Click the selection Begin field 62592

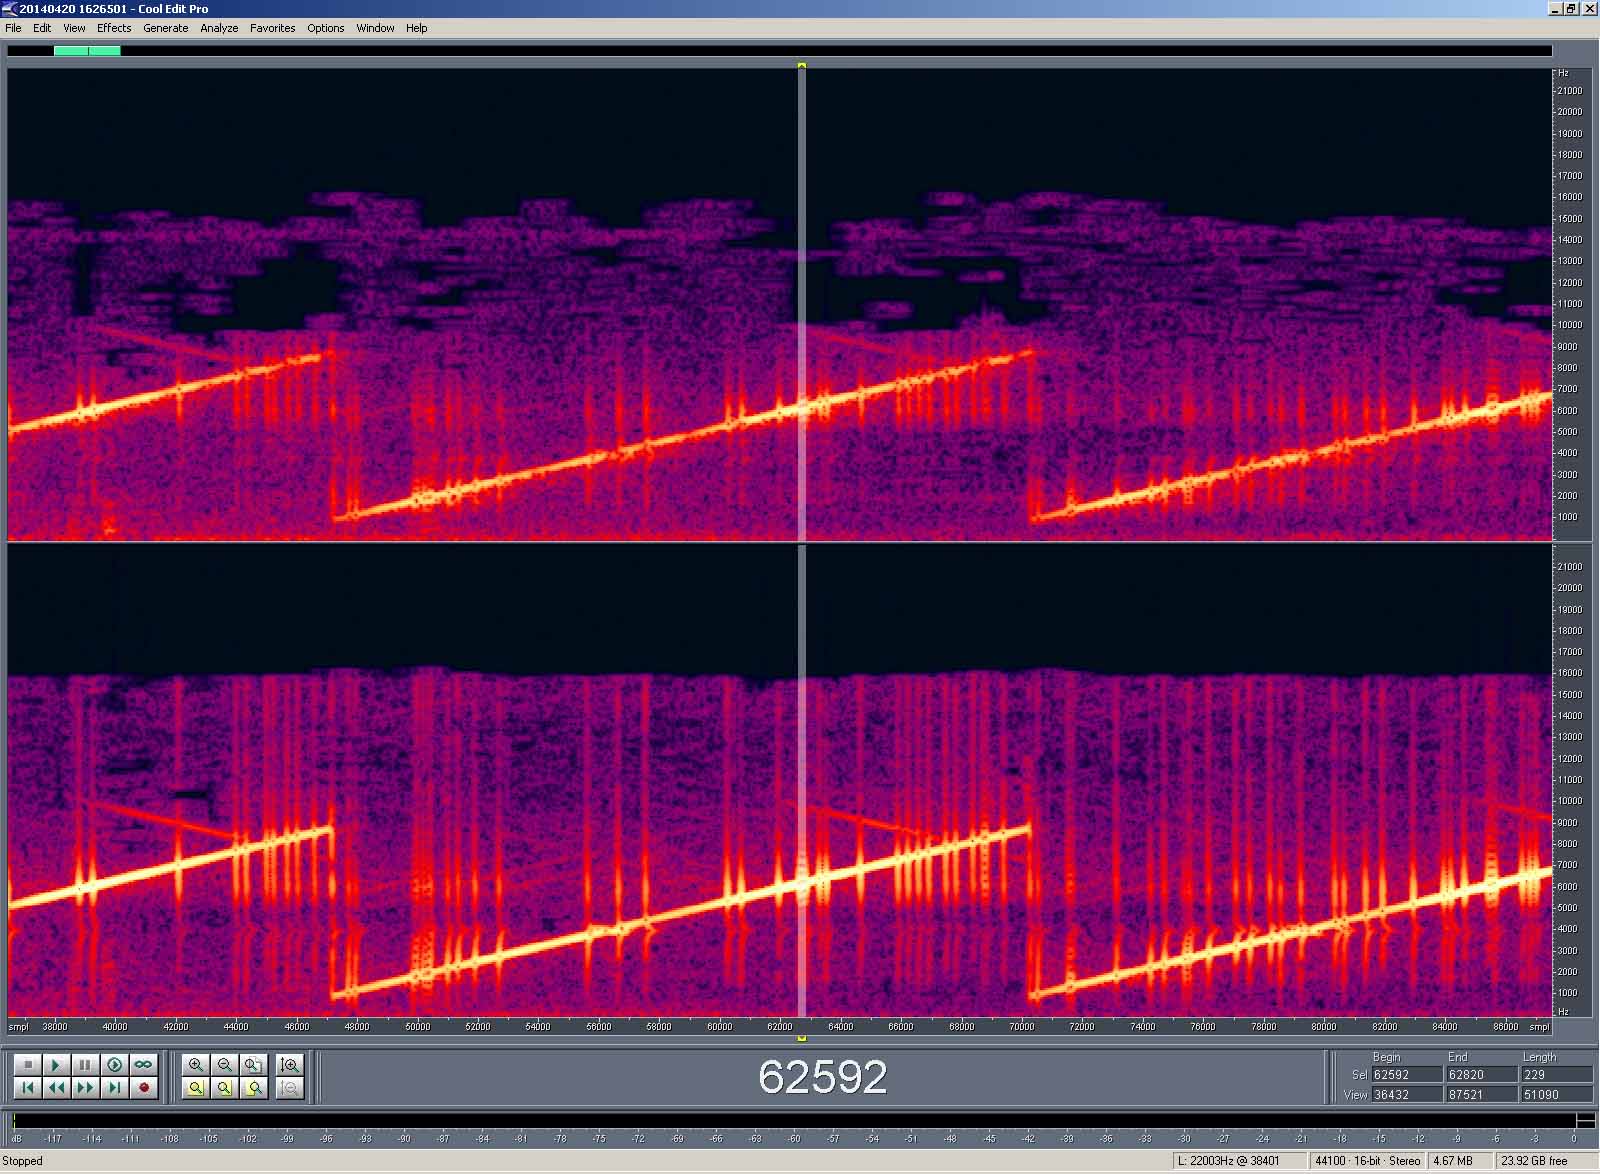1406,1075
